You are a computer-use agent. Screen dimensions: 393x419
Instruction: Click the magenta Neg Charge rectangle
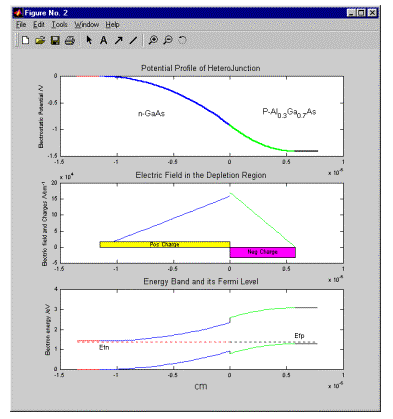263,252
